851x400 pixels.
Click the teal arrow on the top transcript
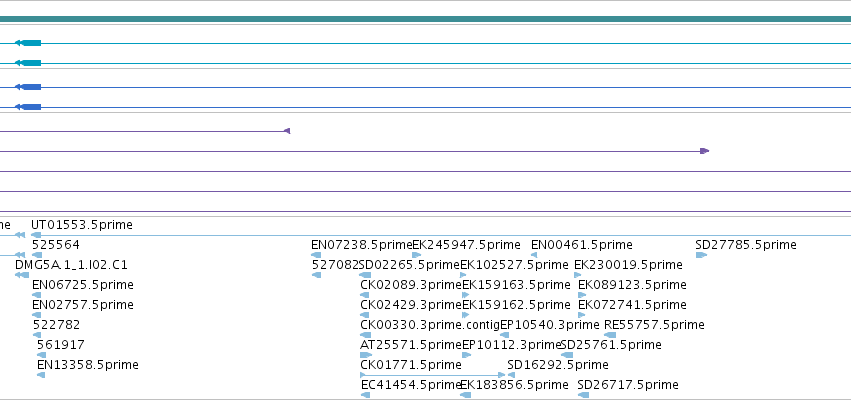click(x=28, y=43)
